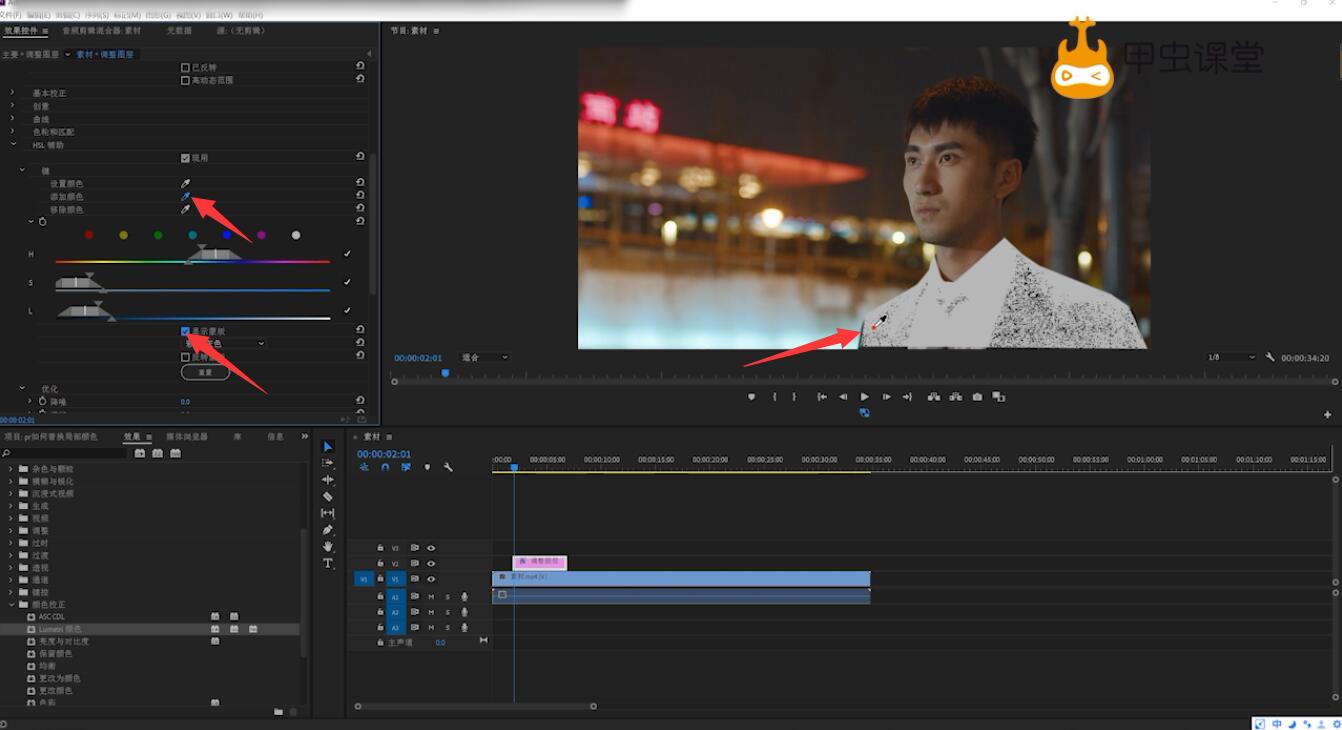Click Export Frame camera icon
This screenshot has height=730, width=1342.
click(x=977, y=397)
